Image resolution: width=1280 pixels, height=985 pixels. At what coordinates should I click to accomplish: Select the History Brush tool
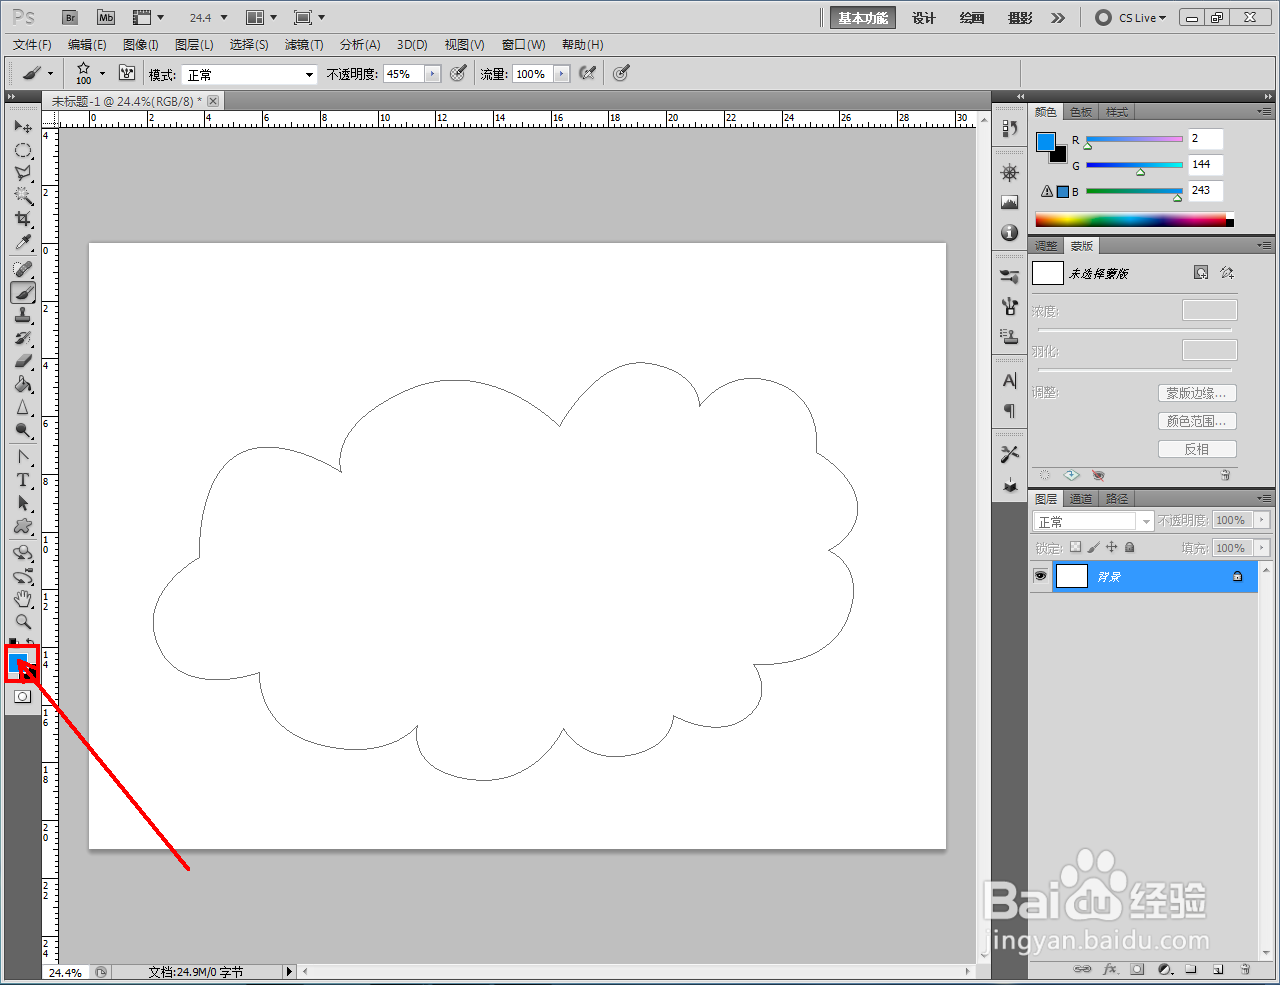(x=23, y=338)
